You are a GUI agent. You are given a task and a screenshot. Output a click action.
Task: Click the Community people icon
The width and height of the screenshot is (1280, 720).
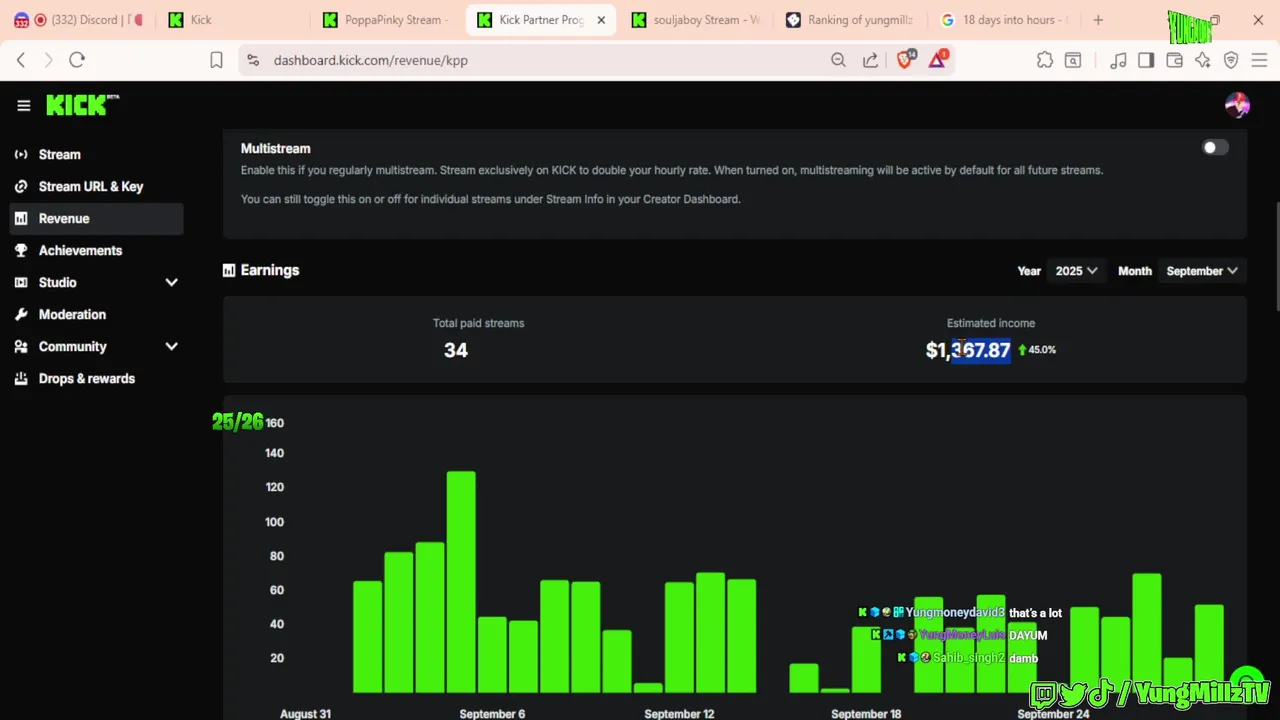pos(21,346)
